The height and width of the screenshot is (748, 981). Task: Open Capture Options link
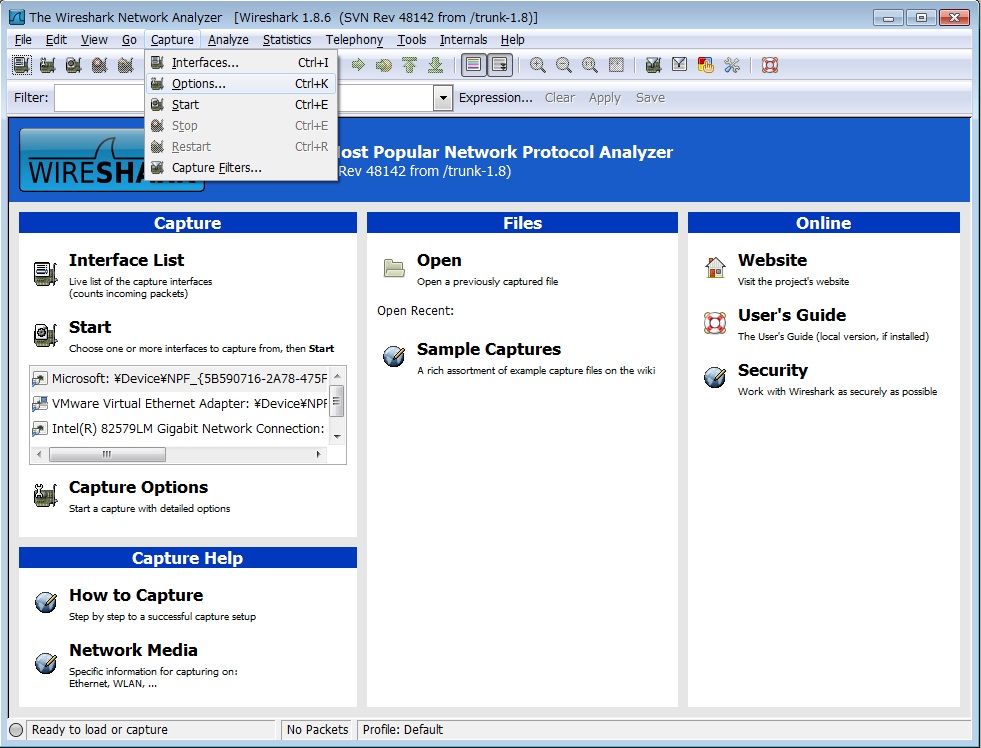138,487
